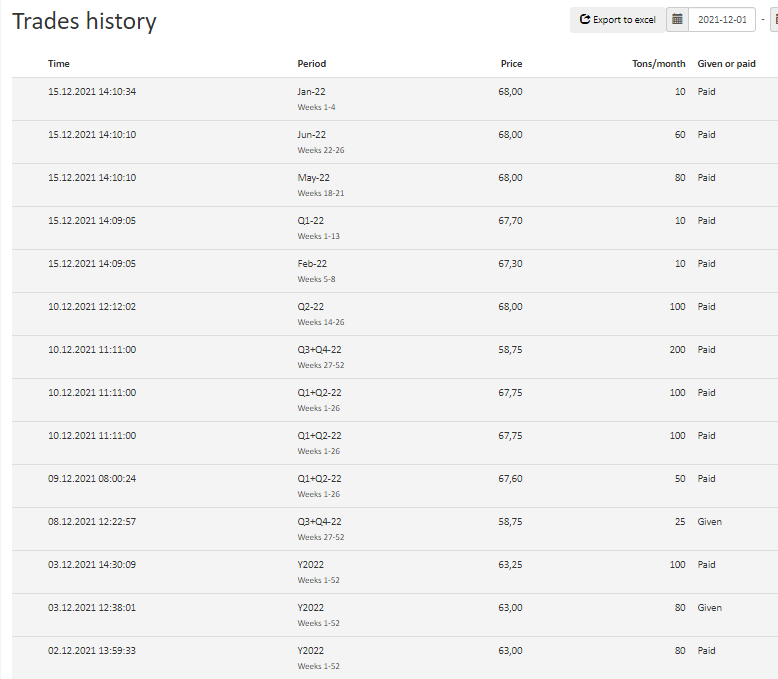The image size is (778, 679).
Task: Open the end date calendar icon
Action: click(775, 20)
